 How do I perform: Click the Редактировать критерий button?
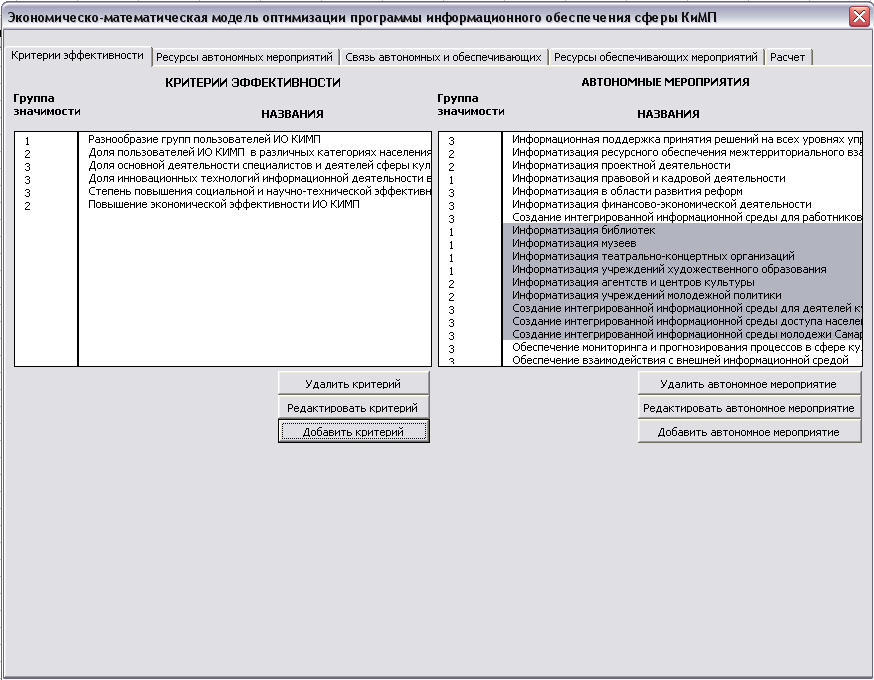pyautogui.click(x=353, y=408)
